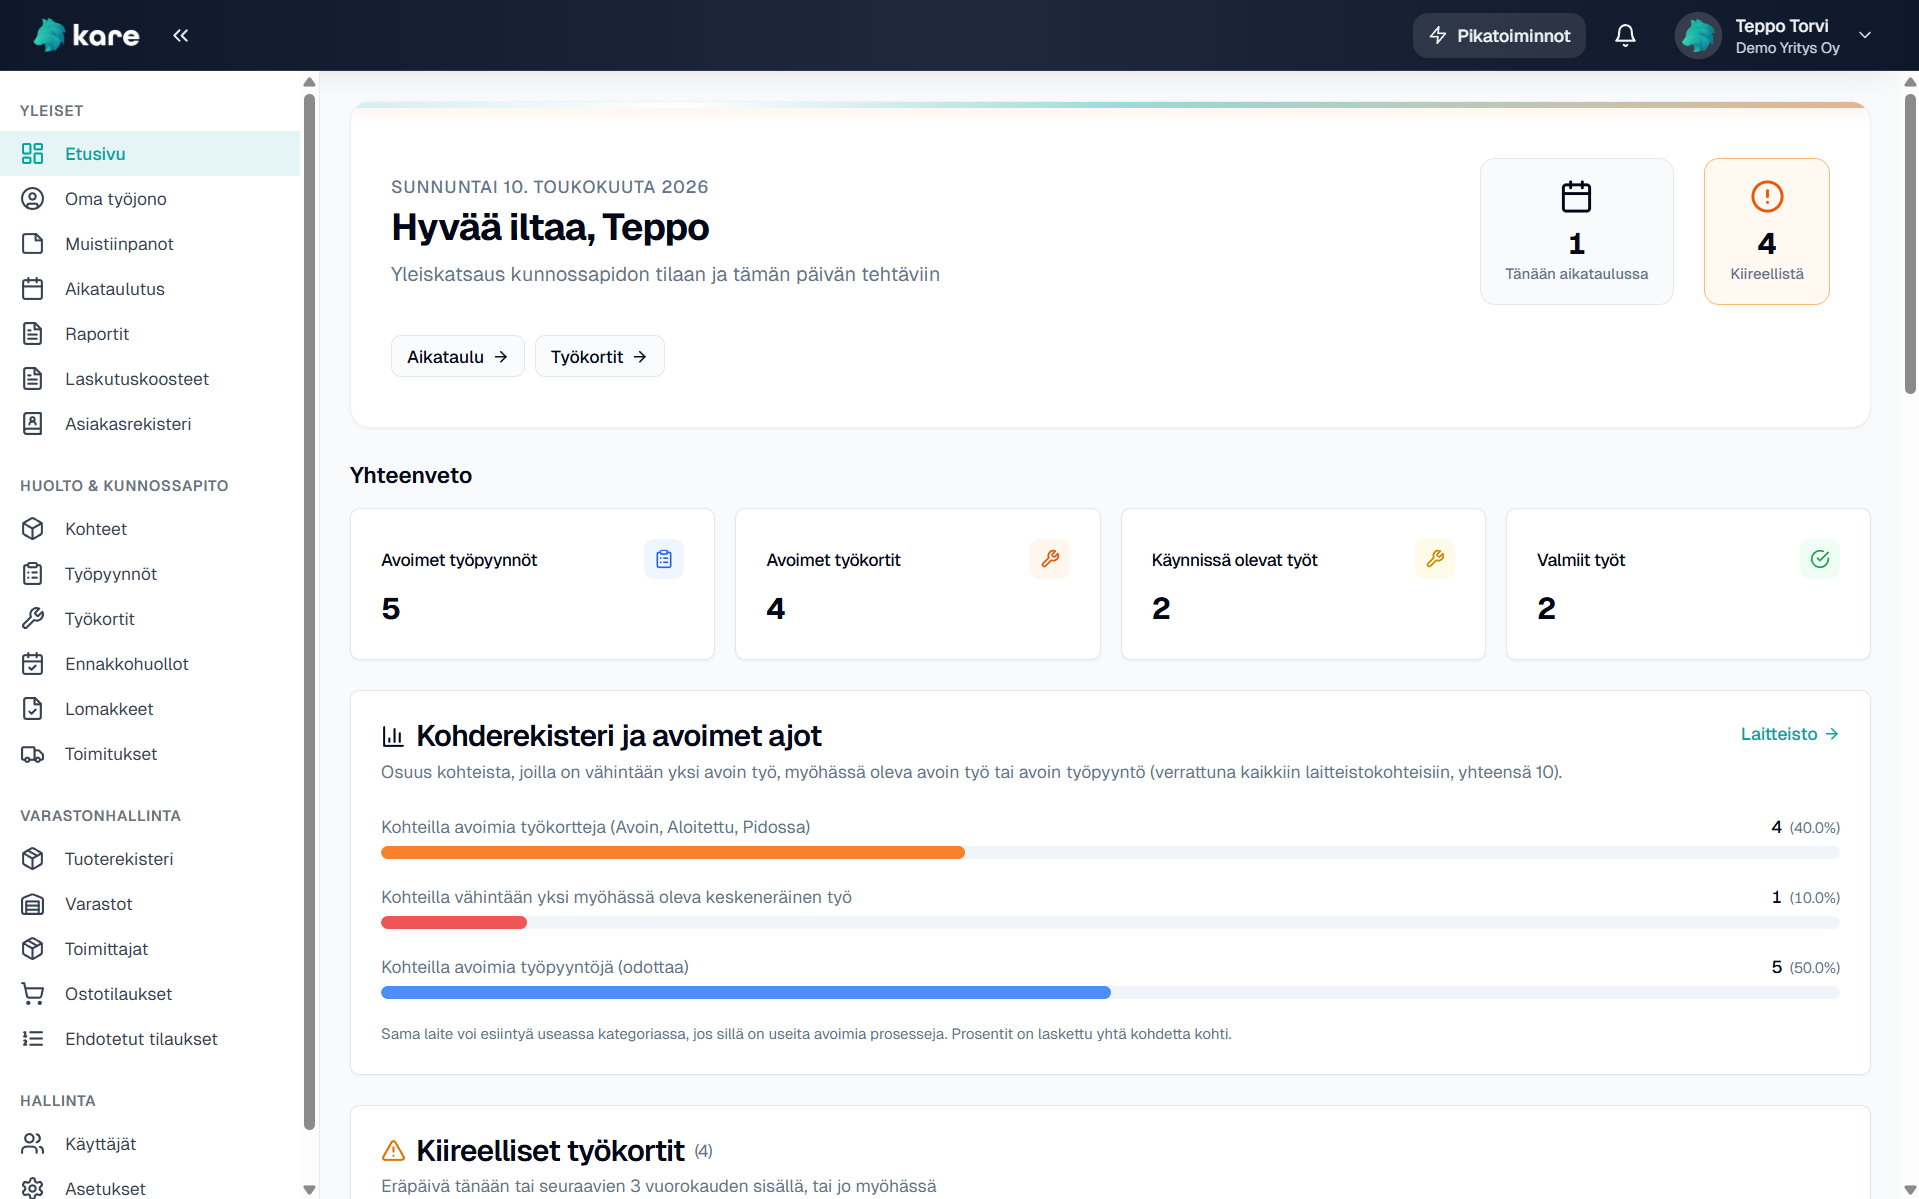1919x1199 pixels.
Task: Open the Valmiit työt summary card
Action: 1688,584
